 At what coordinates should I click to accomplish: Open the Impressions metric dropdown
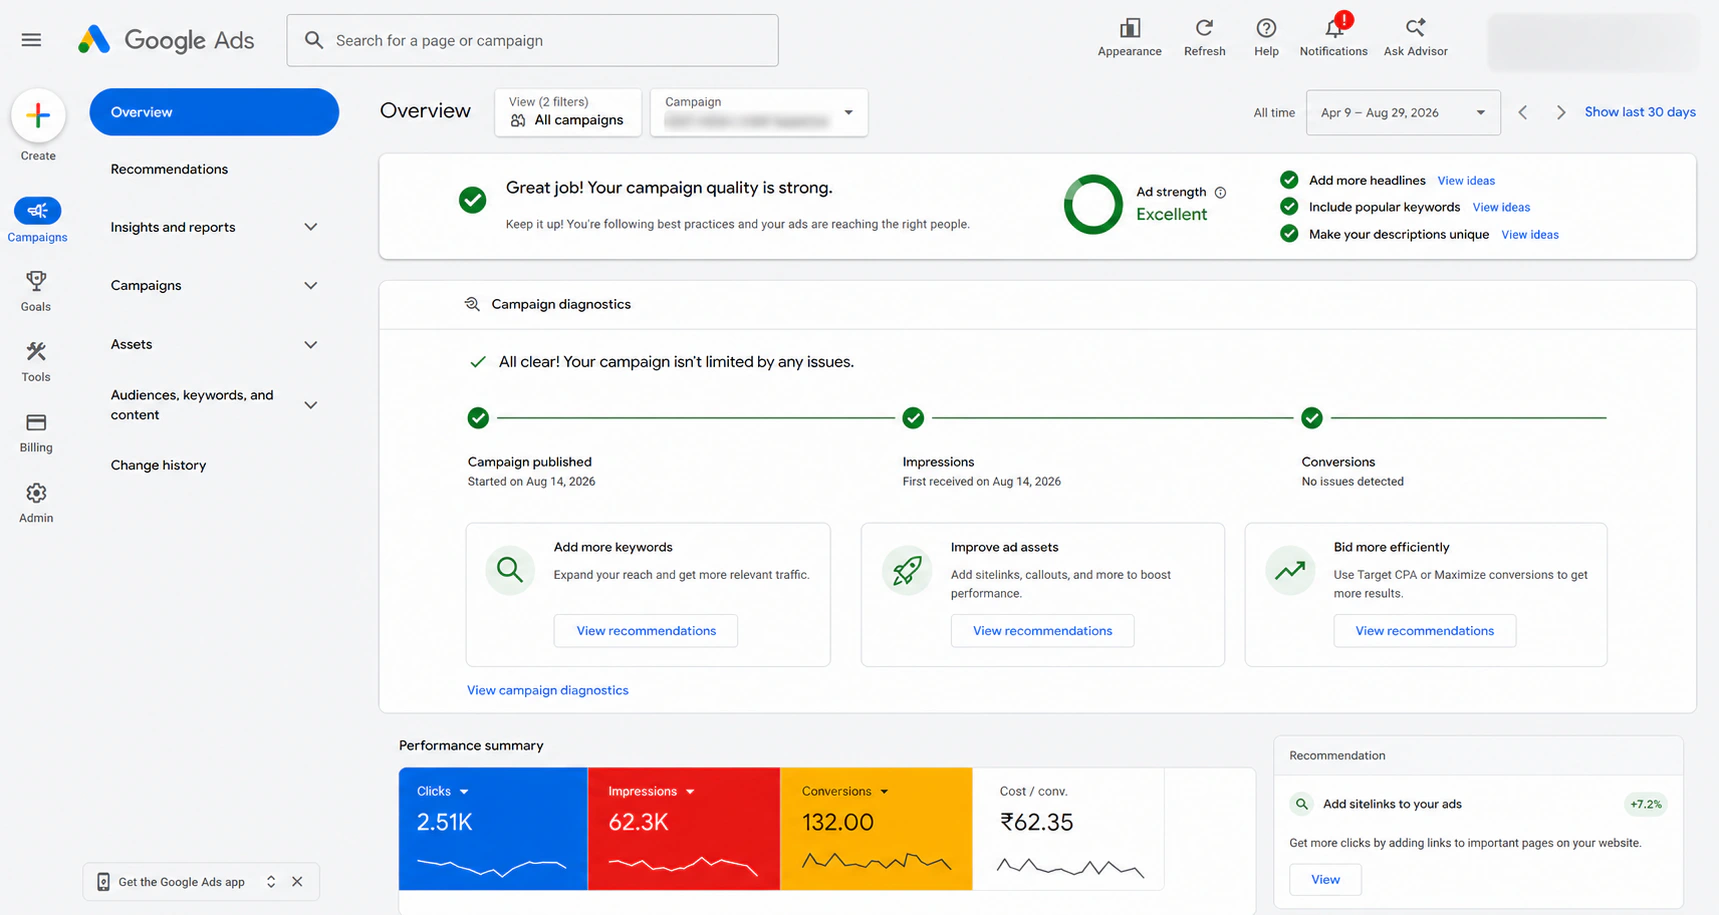click(690, 792)
